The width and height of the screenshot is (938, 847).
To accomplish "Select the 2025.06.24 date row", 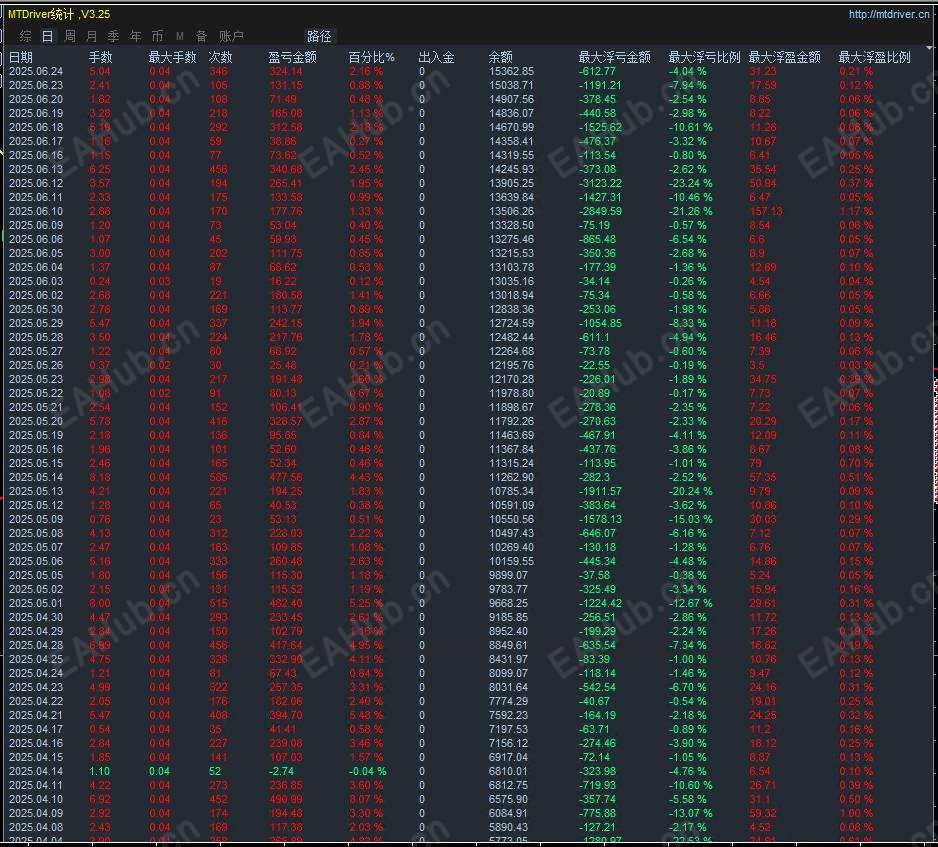I will 36,71.
